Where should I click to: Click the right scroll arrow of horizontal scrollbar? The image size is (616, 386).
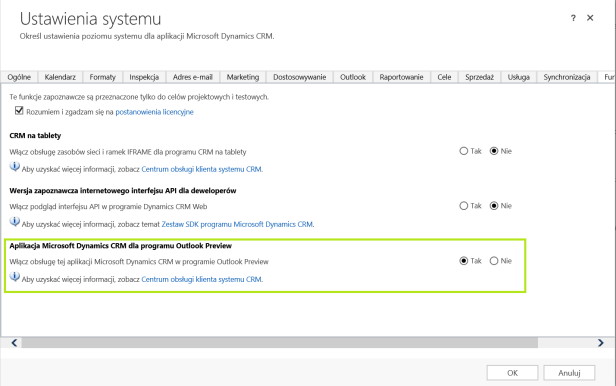coord(600,343)
